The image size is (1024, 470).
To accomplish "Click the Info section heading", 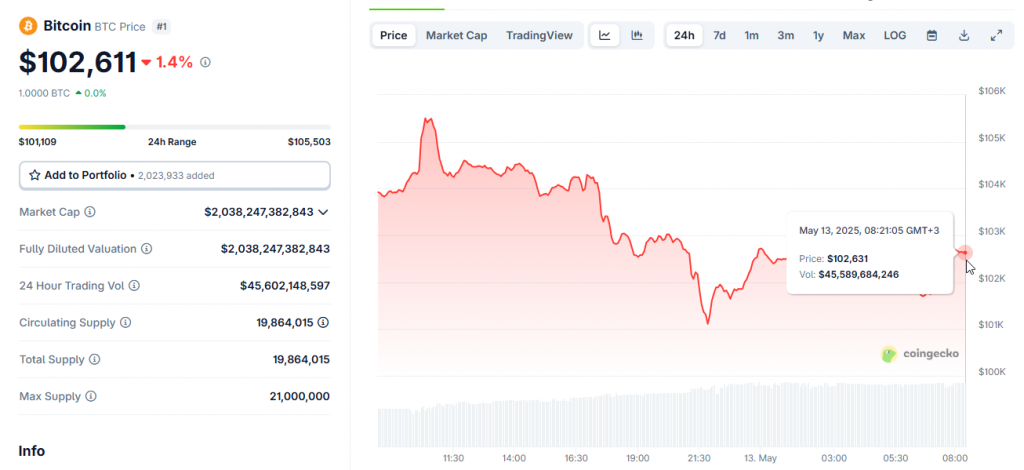I will pyautogui.click(x=31, y=451).
